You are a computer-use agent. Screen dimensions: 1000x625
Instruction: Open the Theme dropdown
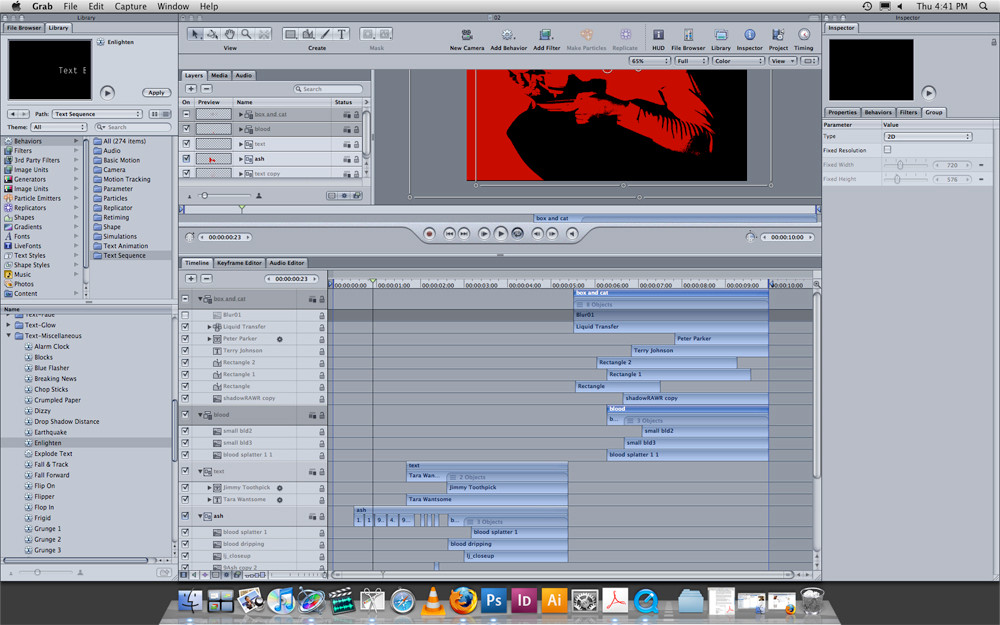(58, 128)
